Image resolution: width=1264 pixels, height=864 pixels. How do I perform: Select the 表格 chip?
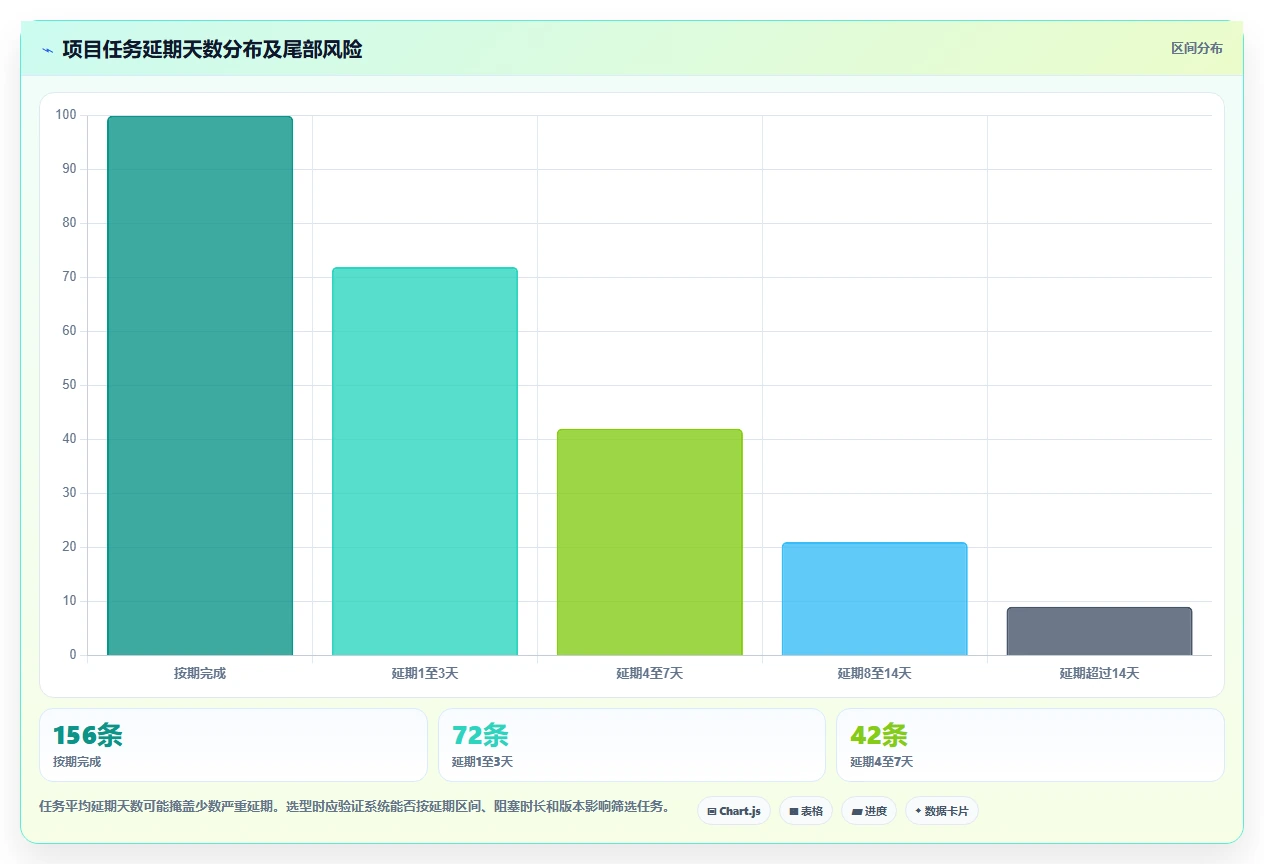coord(805,811)
